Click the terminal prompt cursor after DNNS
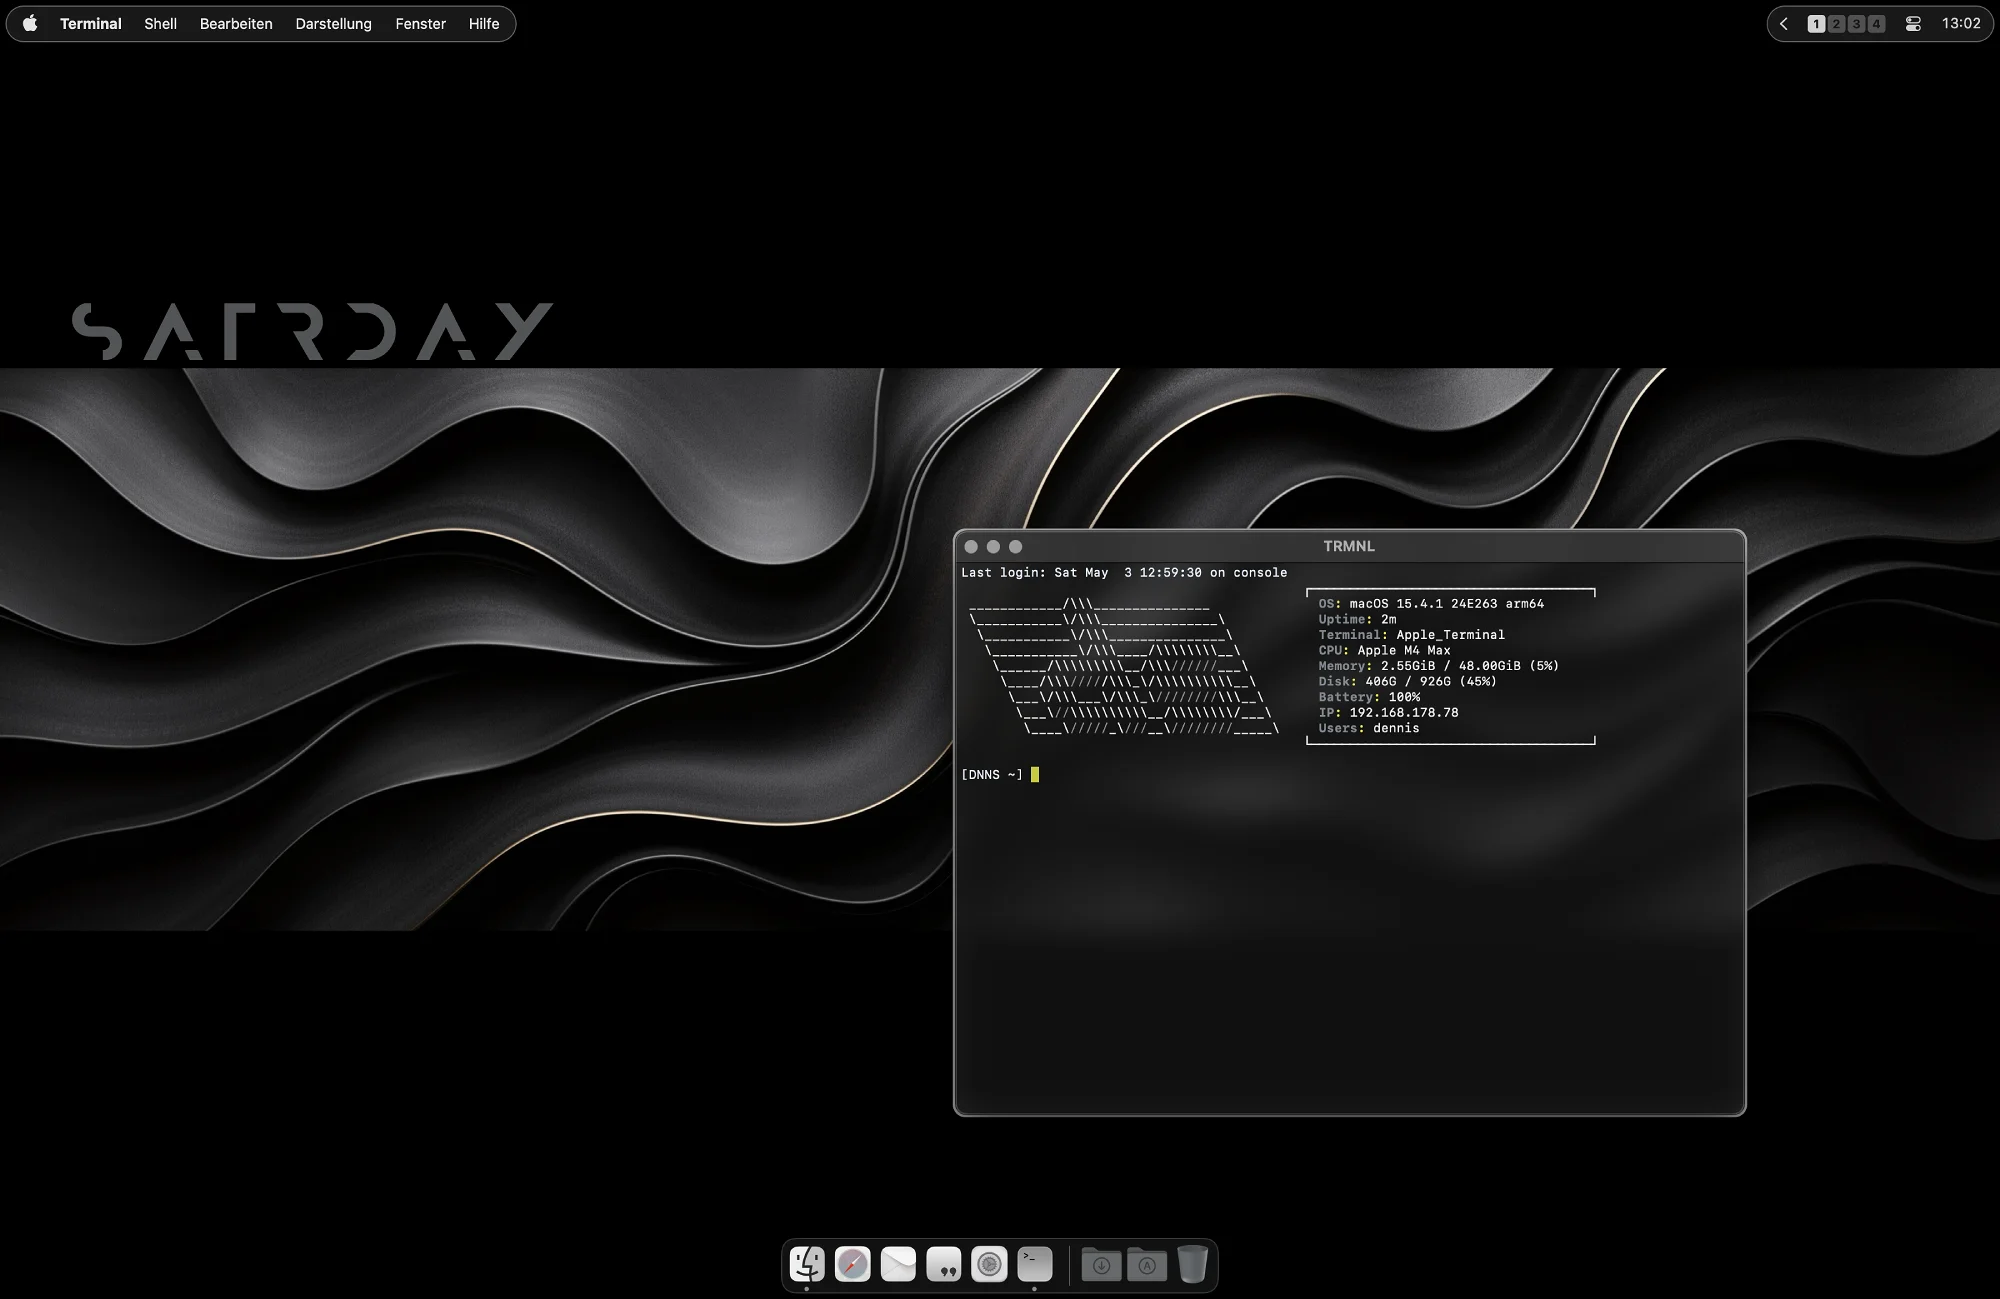Image resolution: width=2000 pixels, height=1299 pixels. (x=1034, y=774)
